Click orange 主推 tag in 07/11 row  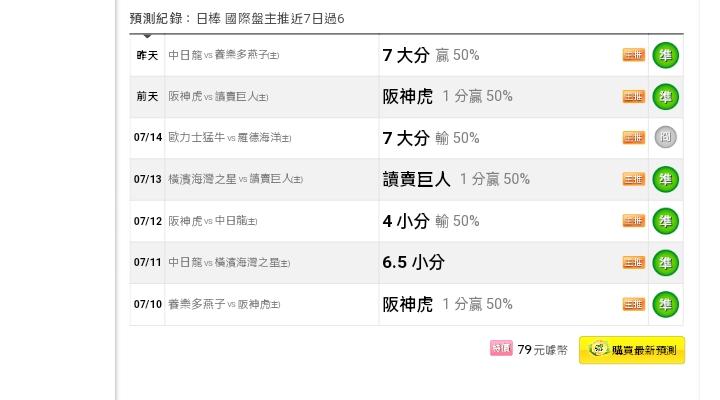[x=634, y=263]
